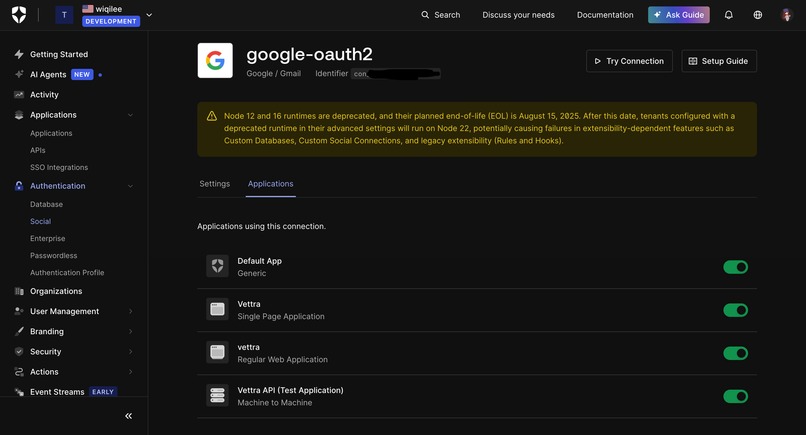806x435 pixels.
Task: Click the Google logo thumbnail
Action: pos(215,60)
